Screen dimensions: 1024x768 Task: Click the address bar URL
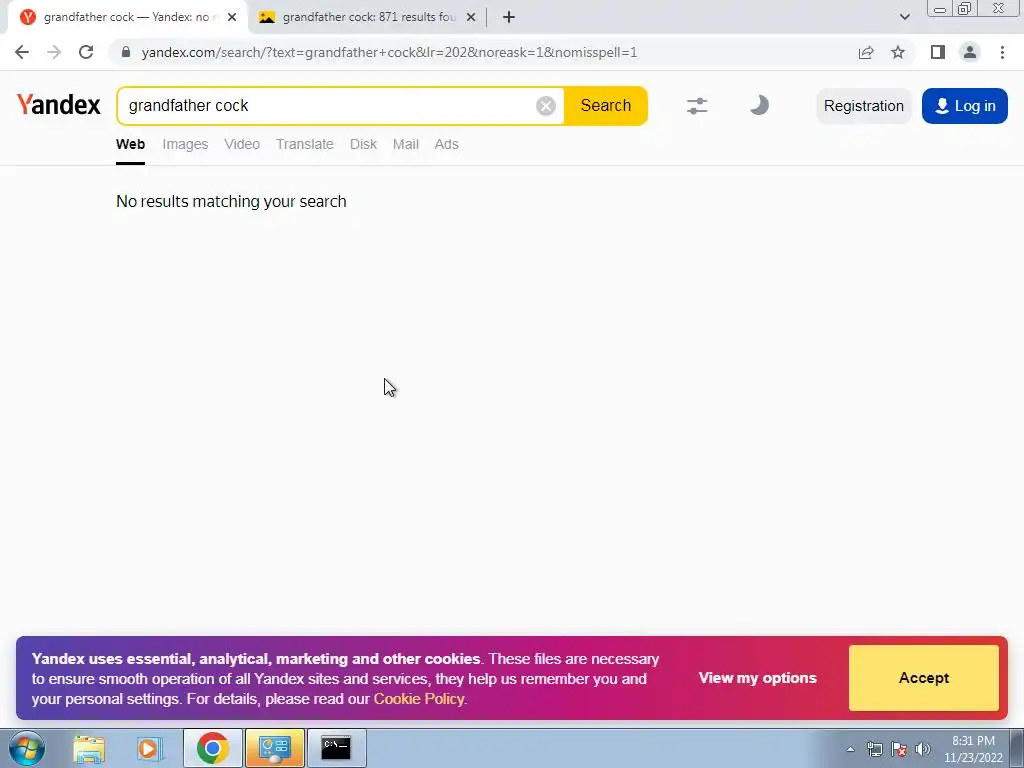[389, 52]
